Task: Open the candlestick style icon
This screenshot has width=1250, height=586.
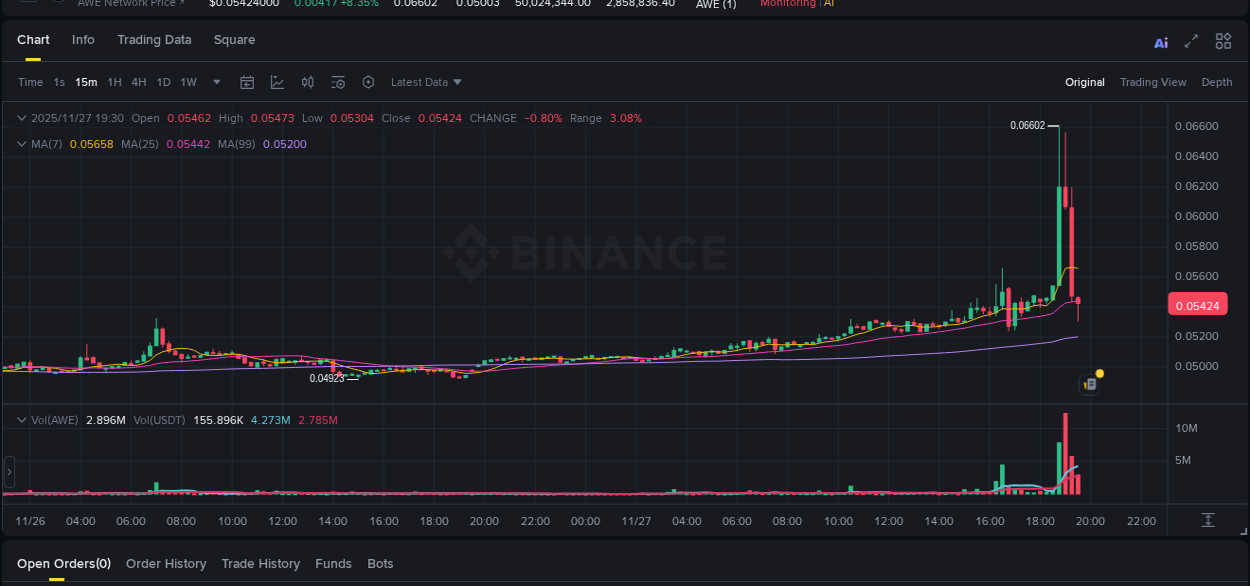Action: pos(307,82)
